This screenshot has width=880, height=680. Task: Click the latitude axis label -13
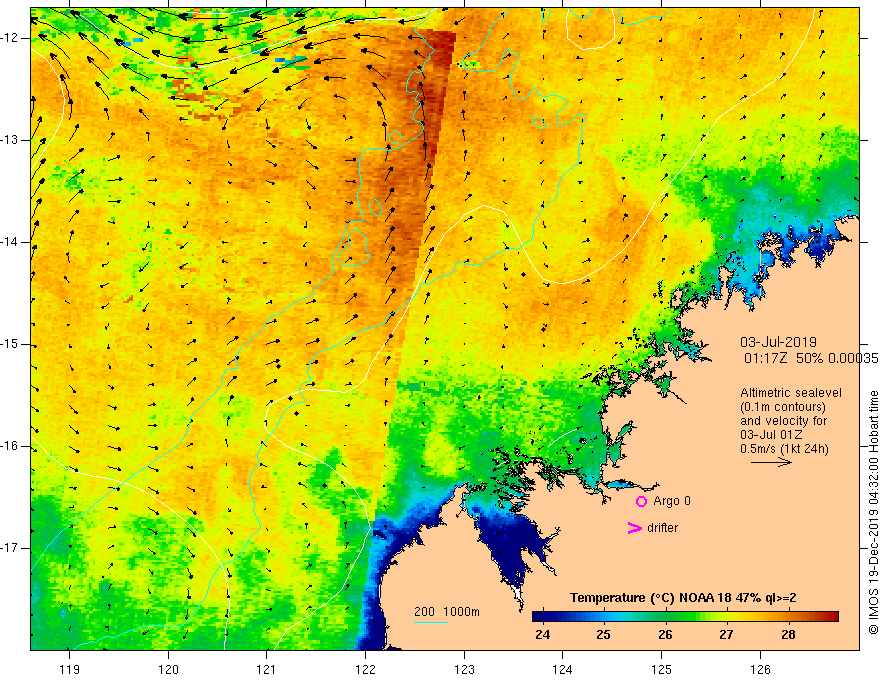click(x=10, y=140)
